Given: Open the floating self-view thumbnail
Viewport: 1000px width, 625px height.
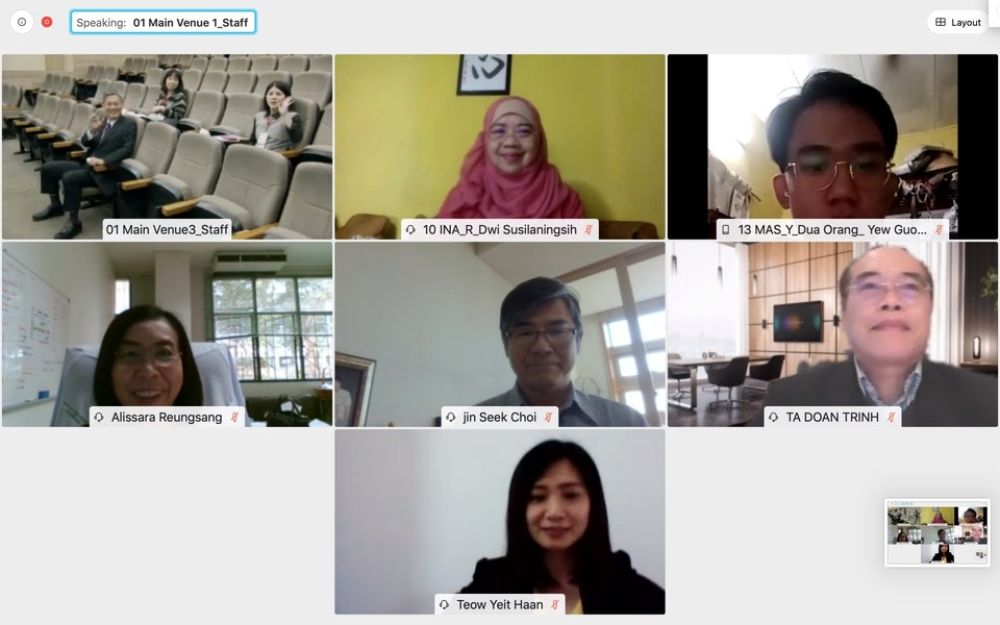Looking at the screenshot, I should click(938, 533).
